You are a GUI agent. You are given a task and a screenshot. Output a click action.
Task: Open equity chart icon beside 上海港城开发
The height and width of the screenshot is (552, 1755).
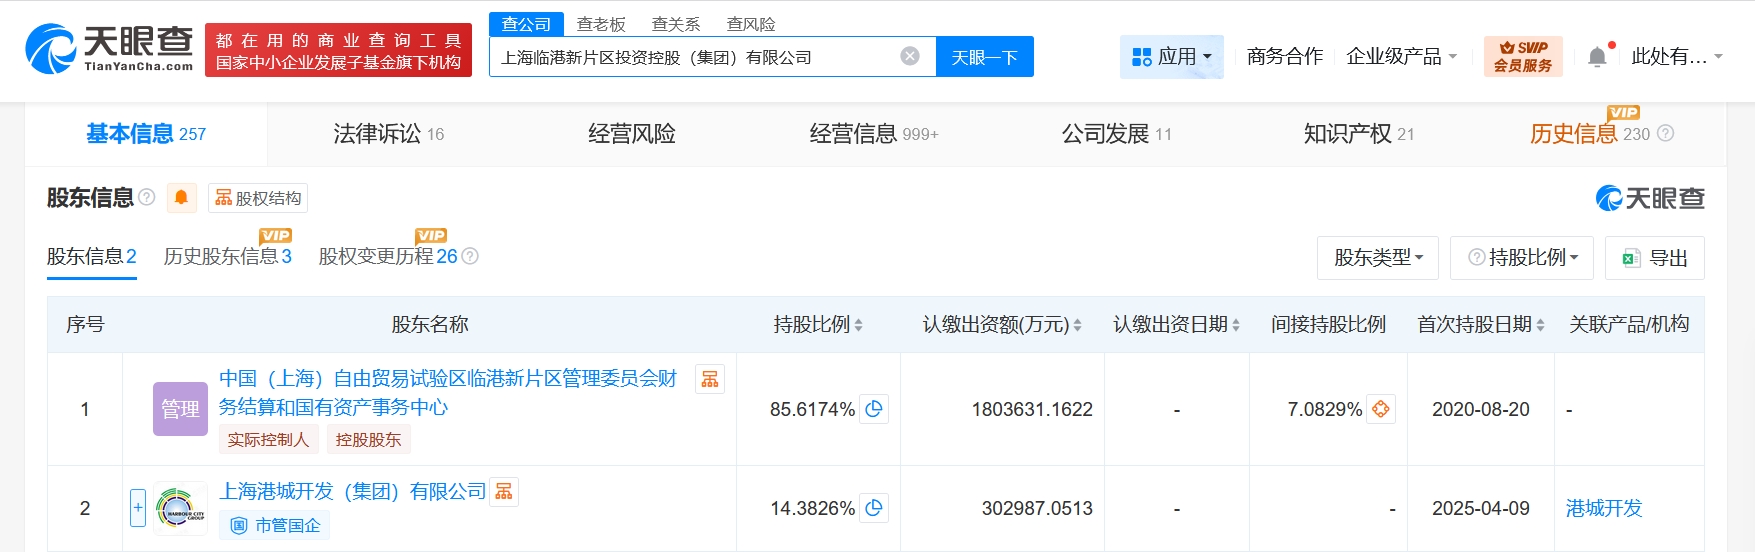click(504, 492)
